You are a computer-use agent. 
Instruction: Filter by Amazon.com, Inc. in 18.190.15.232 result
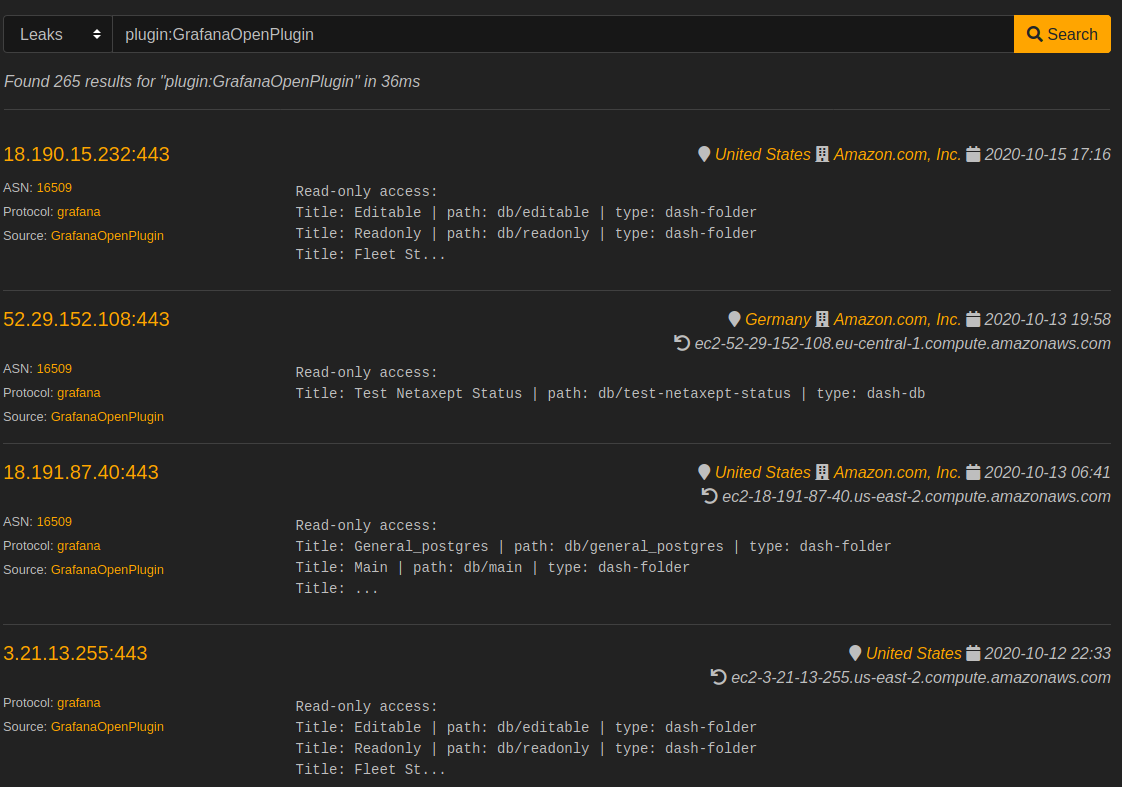click(x=897, y=155)
